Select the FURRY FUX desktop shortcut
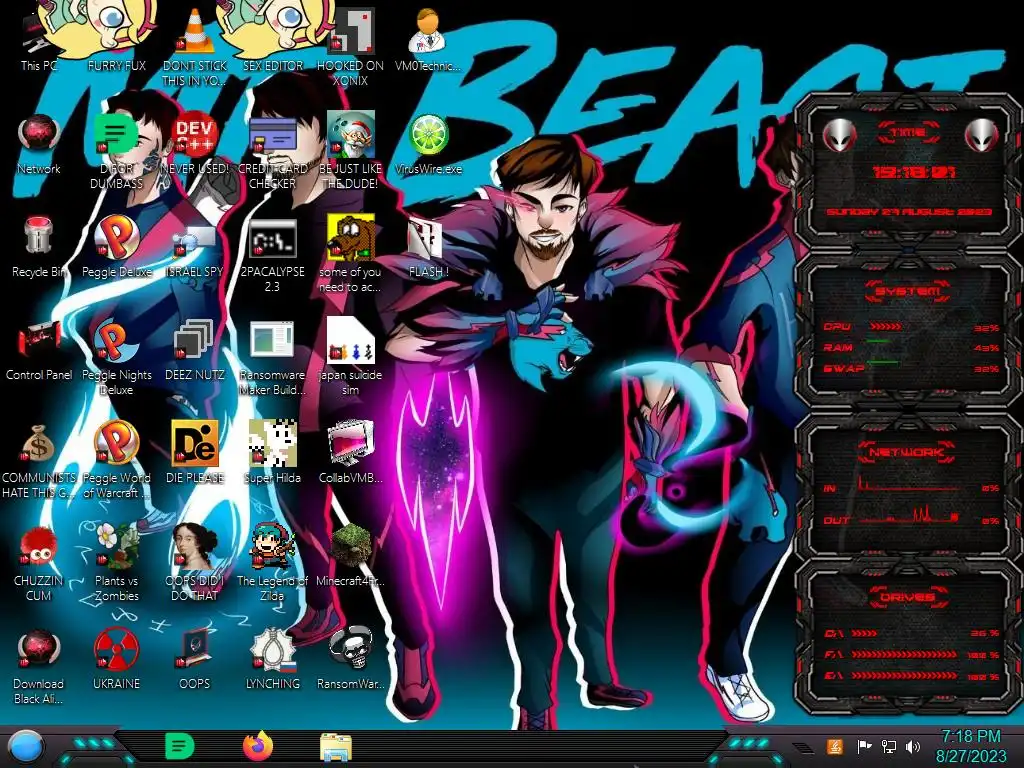1024x768 pixels. click(x=116, y=39)
